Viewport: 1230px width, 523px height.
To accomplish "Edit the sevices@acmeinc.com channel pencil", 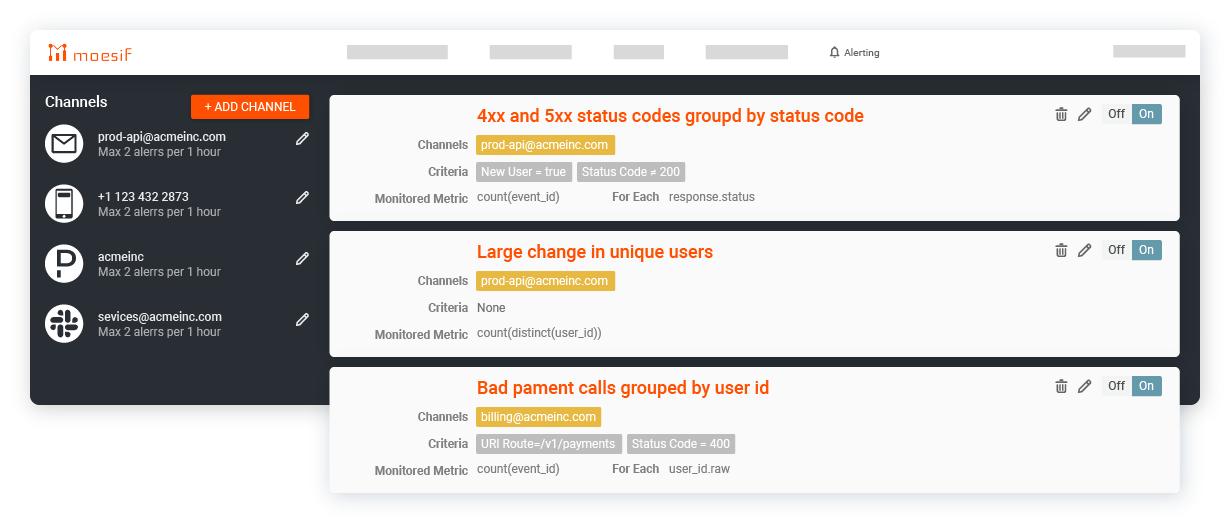I will (x=302, y=319).
